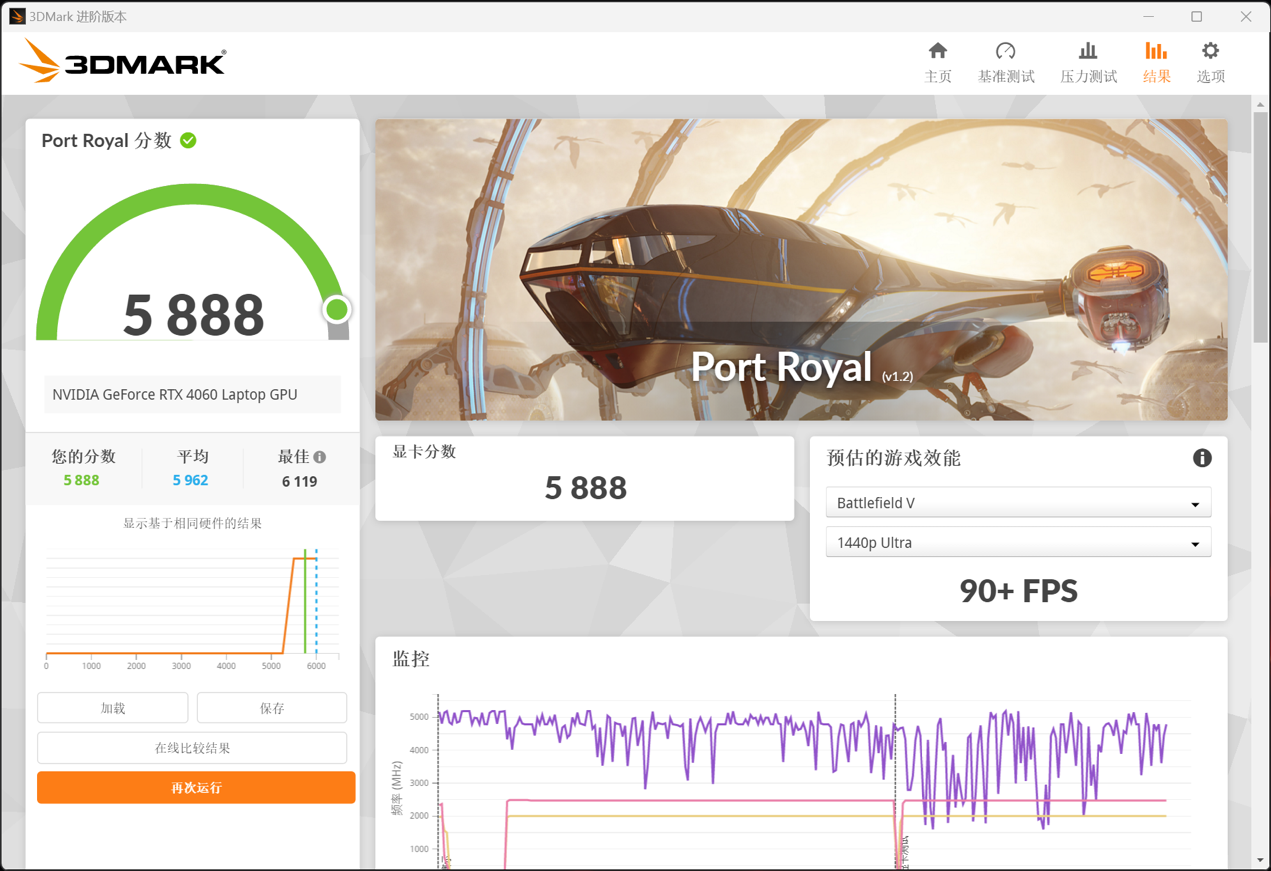
Task: Click the info icon beside 最佳 score
Action: (320, 457)
